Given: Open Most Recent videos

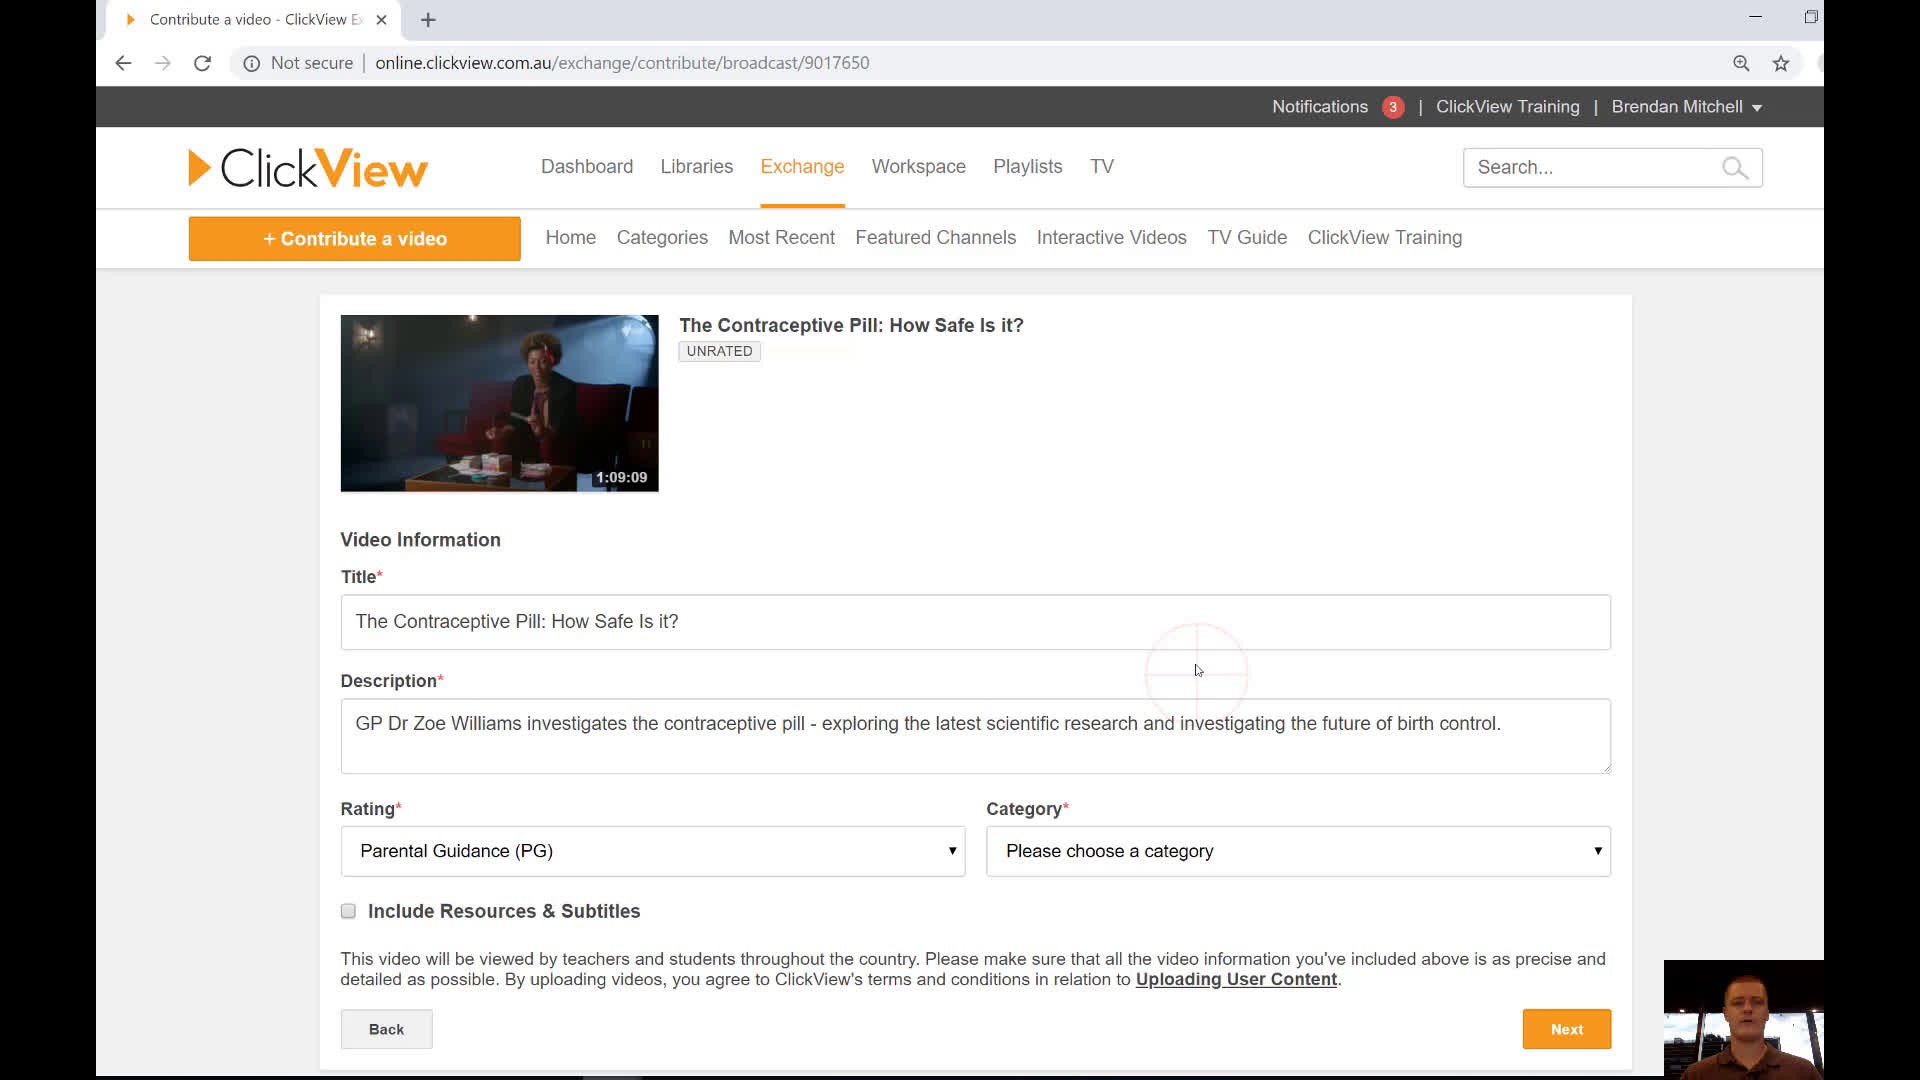Looking at the screenshot, I should tap(782, 238).
